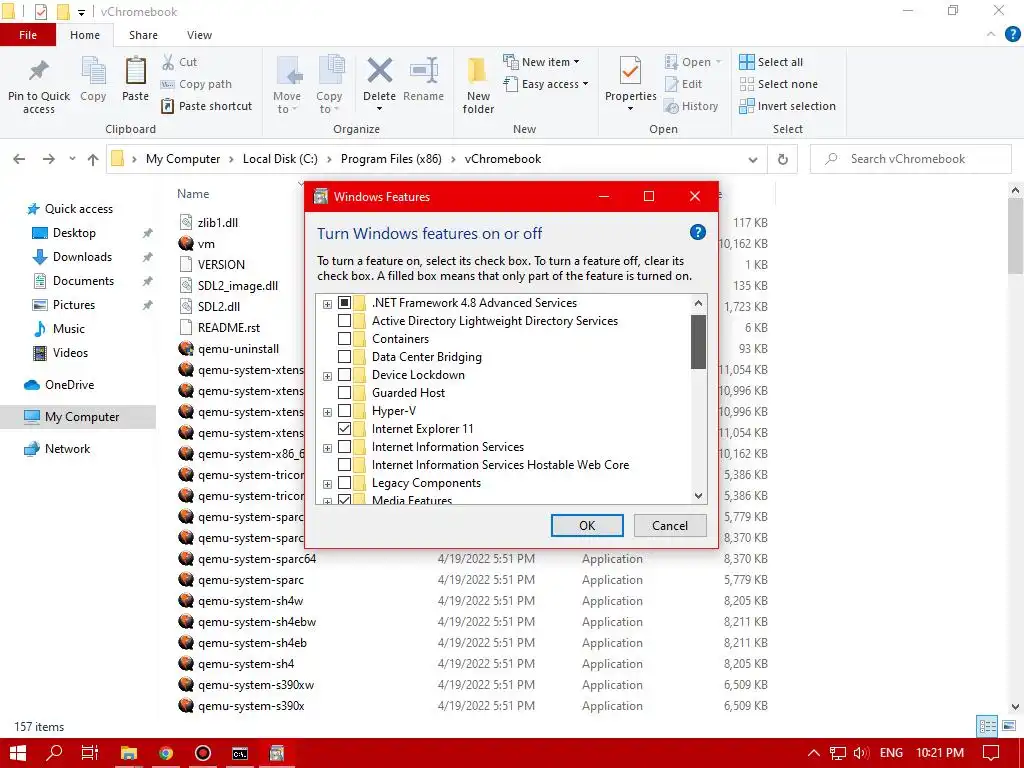Check the Legacy Components checkbox
Viewport: 1024px width, 768px height.
[344, 483]
